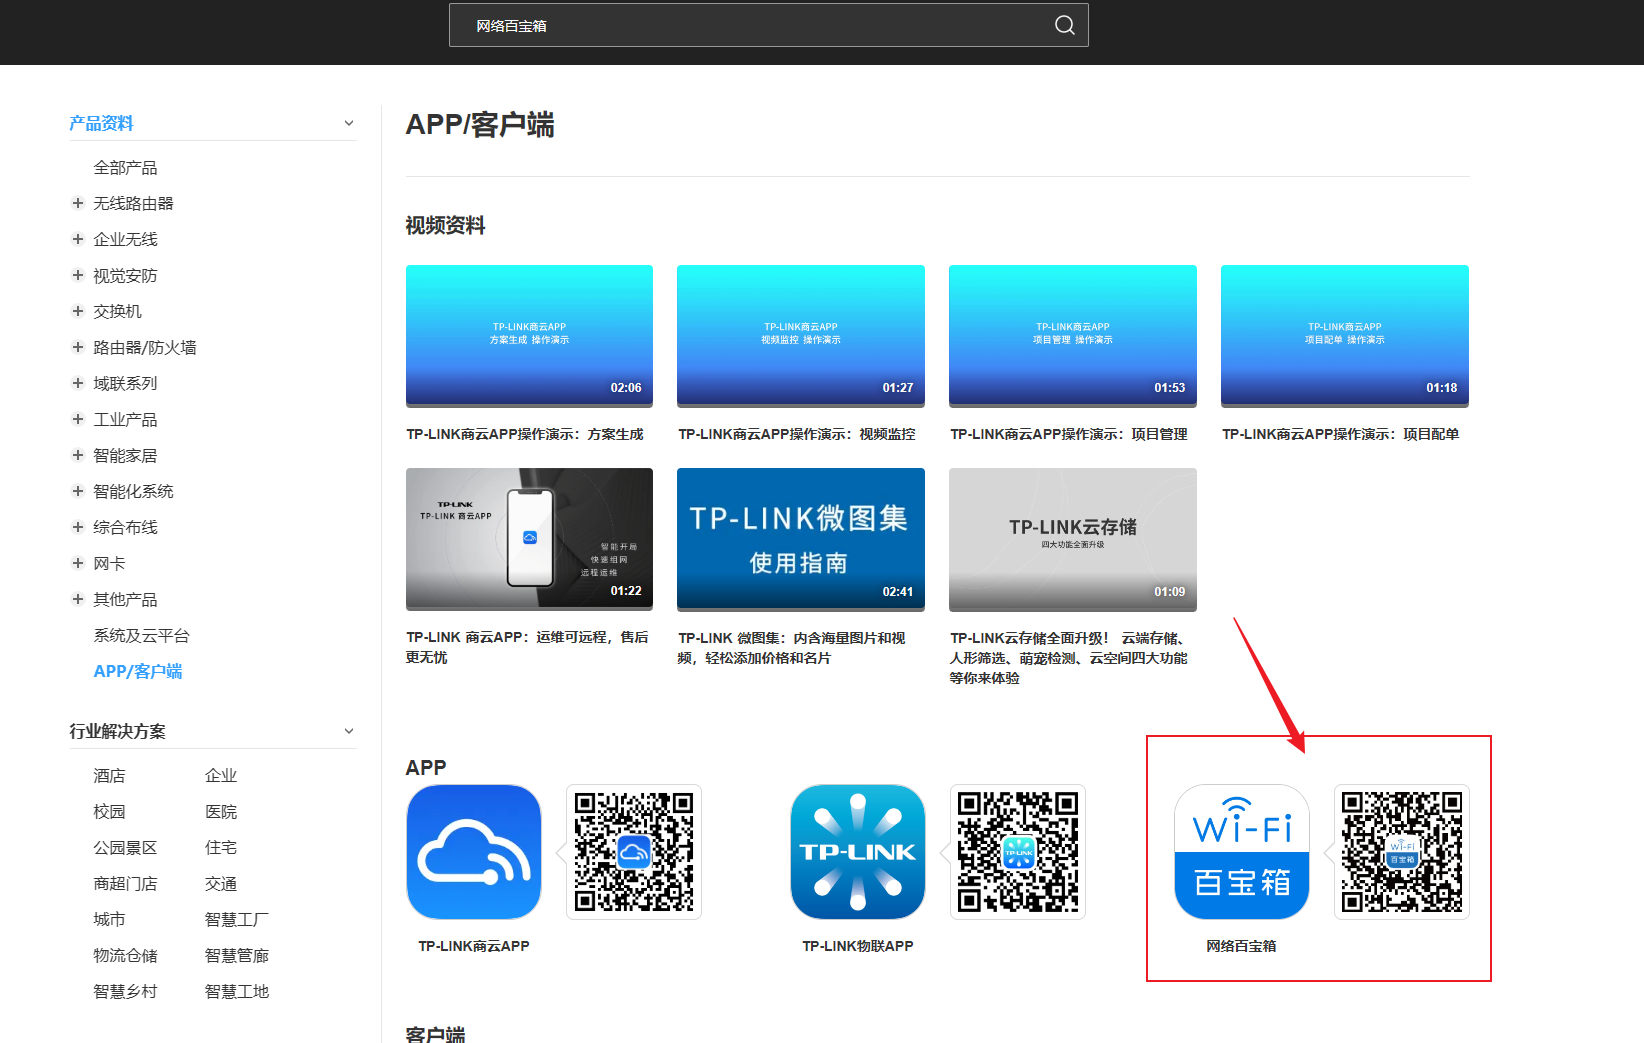This screenshot has width=1644, height=1043.
Task: Collapse the 产品资料 section chevron
Action: [x=349, y=123]
